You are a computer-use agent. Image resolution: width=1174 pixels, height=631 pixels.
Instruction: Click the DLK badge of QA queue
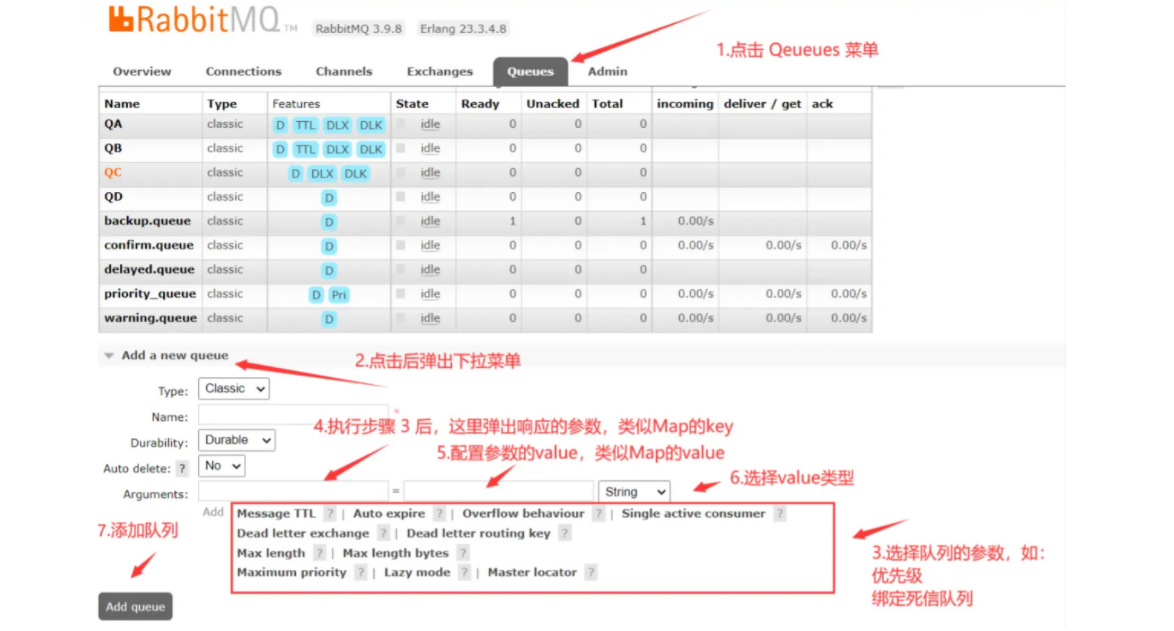click(x=371, y=125)
